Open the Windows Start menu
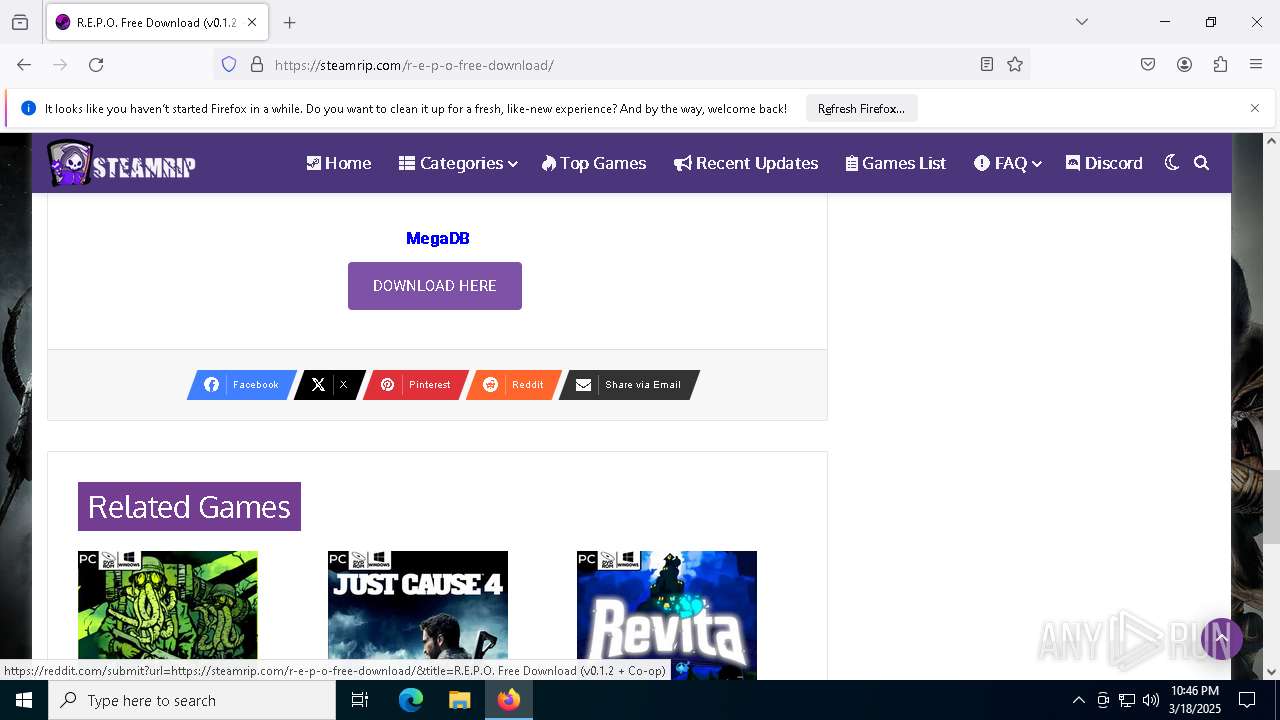This screenshot has width=1280, height=720. pyautogui.click(x=24, y=700)
